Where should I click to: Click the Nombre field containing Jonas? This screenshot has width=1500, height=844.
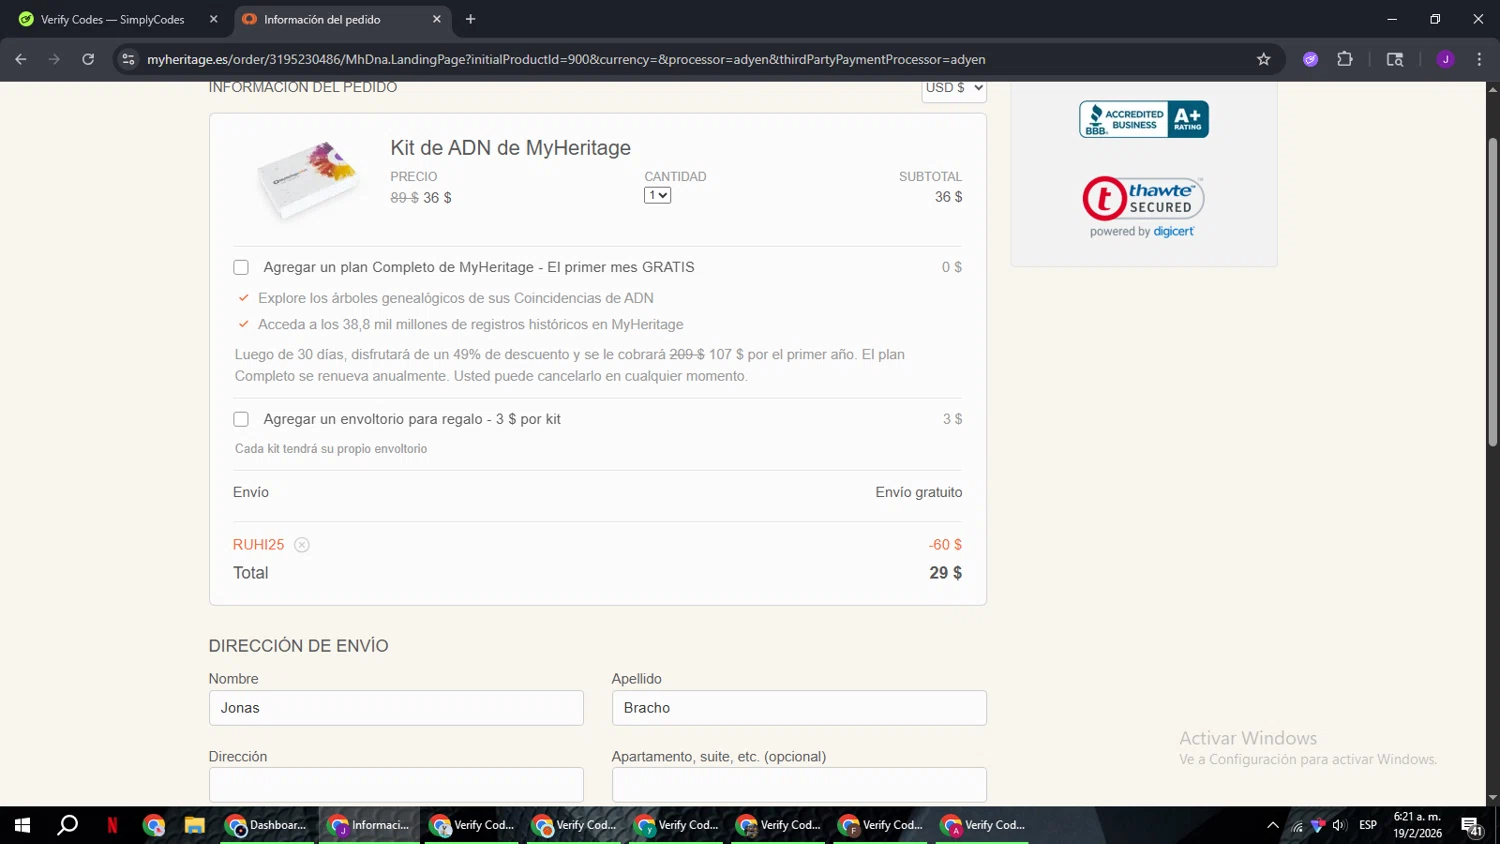[x=396, y=708]
